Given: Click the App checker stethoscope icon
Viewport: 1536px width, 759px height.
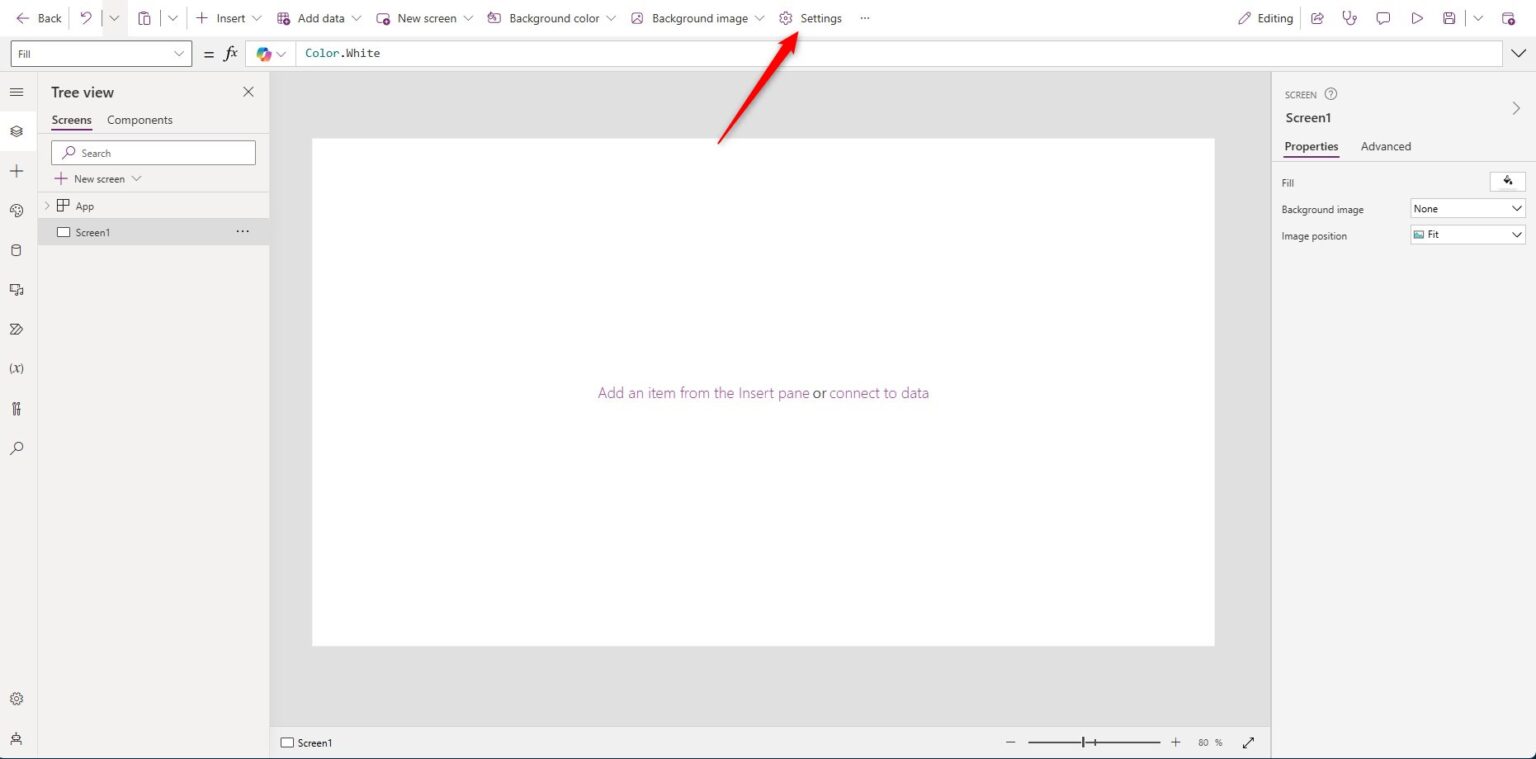Looking at the screenshot, I should coord(1350,18).
